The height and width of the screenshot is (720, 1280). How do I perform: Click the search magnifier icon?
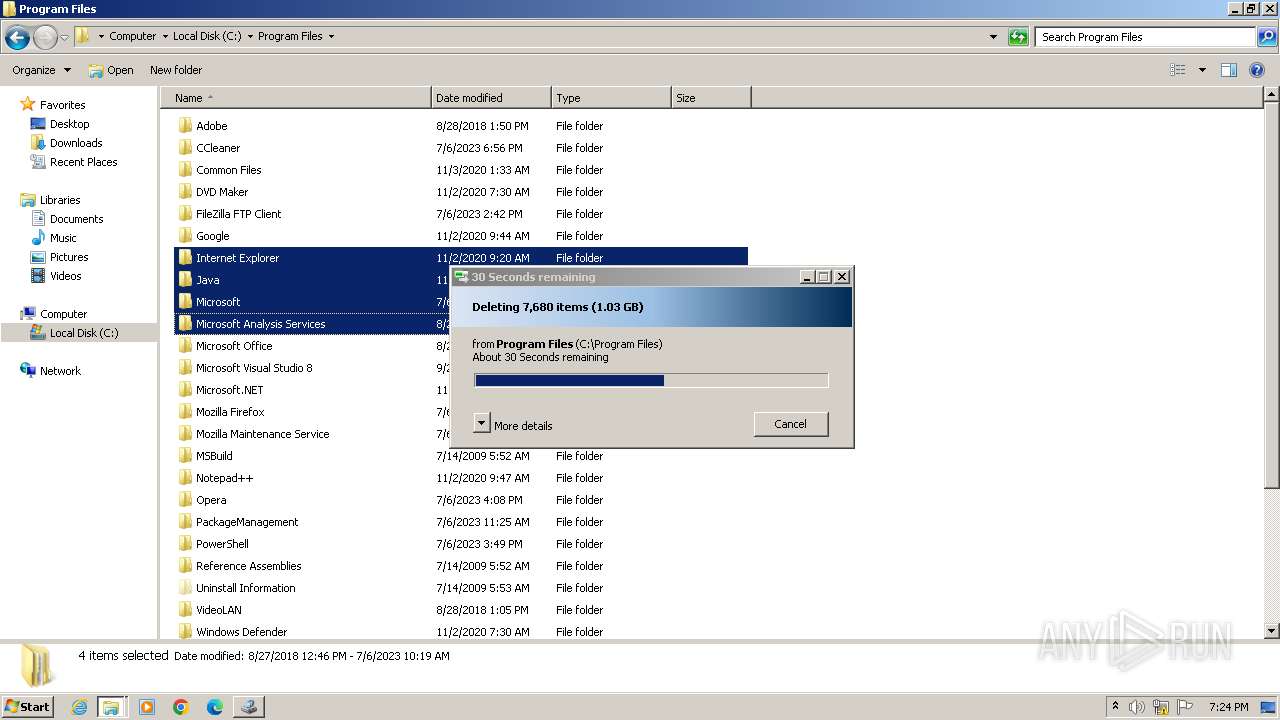point(1266,37)
